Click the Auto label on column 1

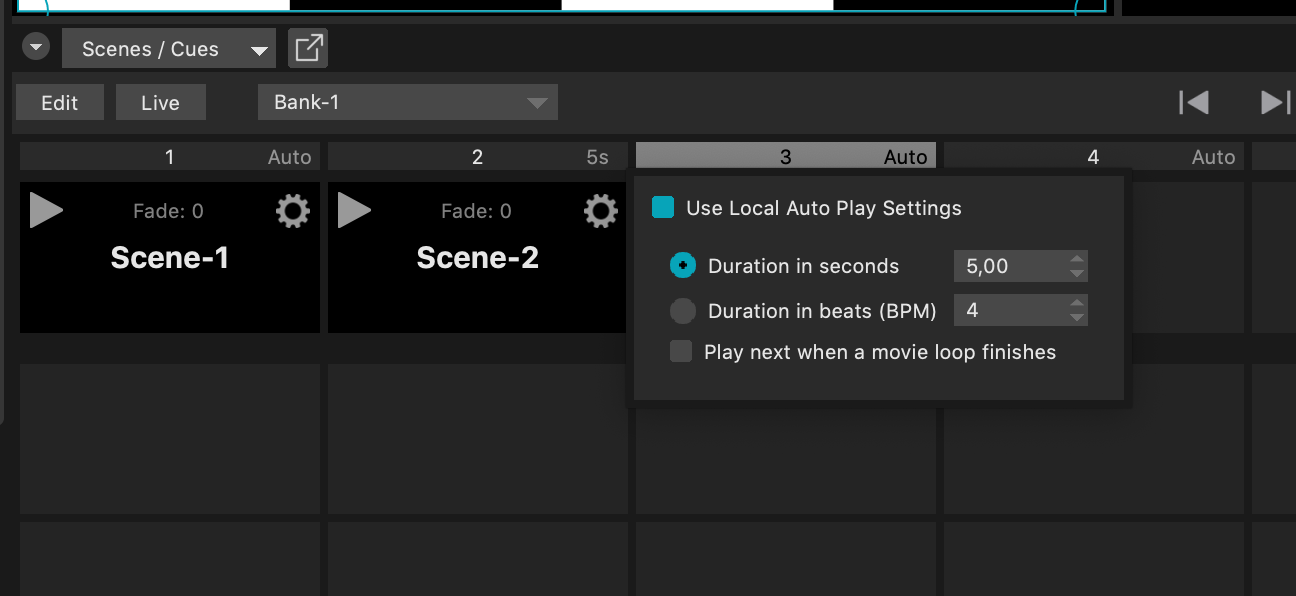click(289, 156)
